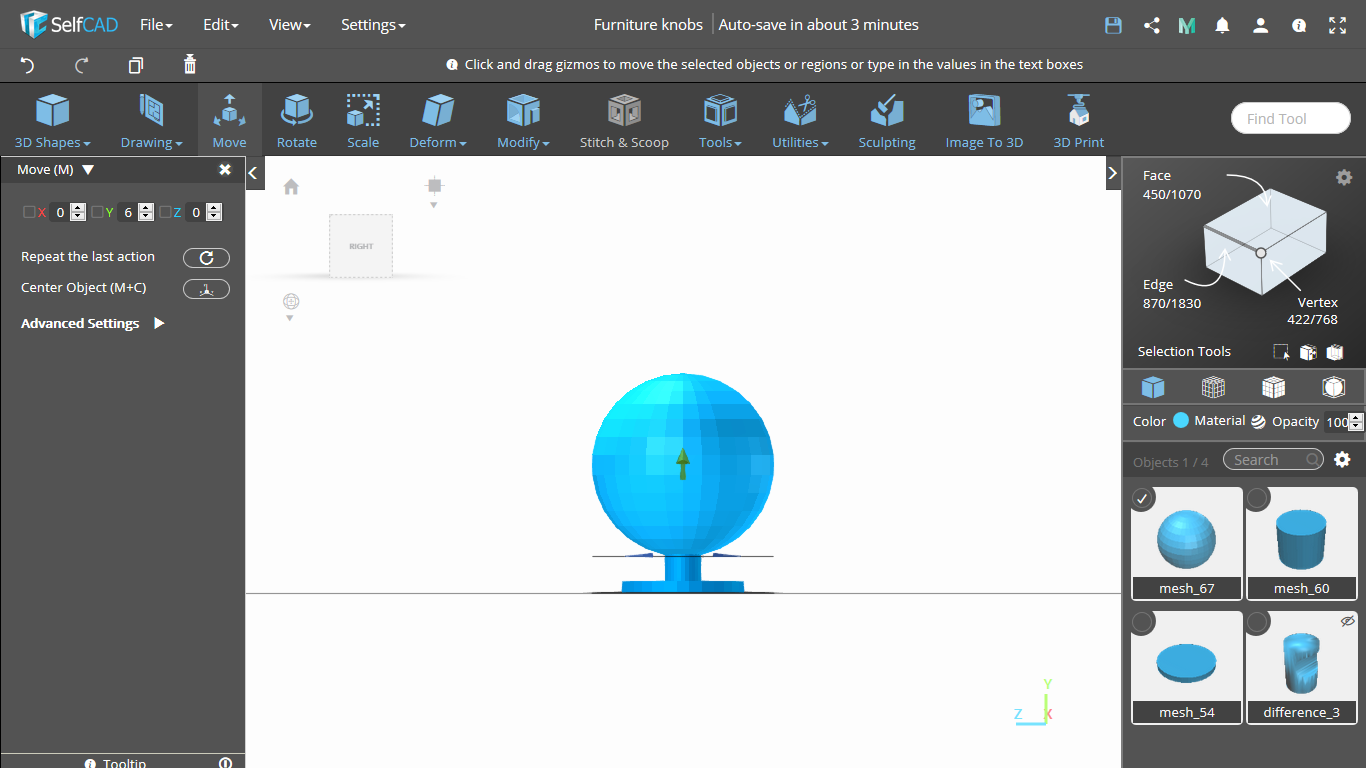
Task: Toggle the Tooltip switch
Action: tap(225, 763)
